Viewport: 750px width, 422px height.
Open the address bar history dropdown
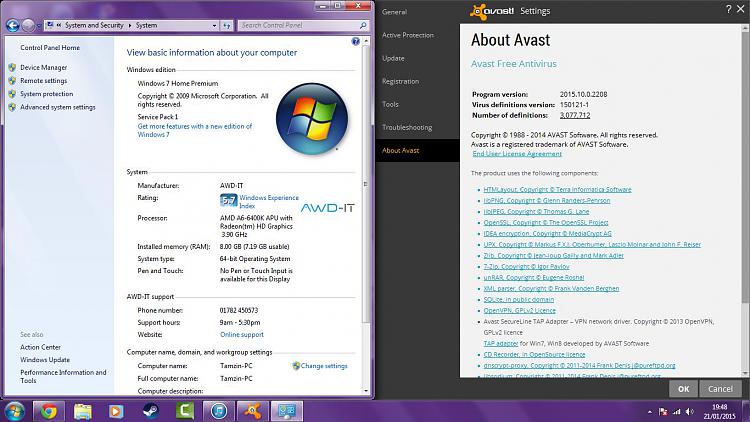pyautogui.click(x=214, y=25)
